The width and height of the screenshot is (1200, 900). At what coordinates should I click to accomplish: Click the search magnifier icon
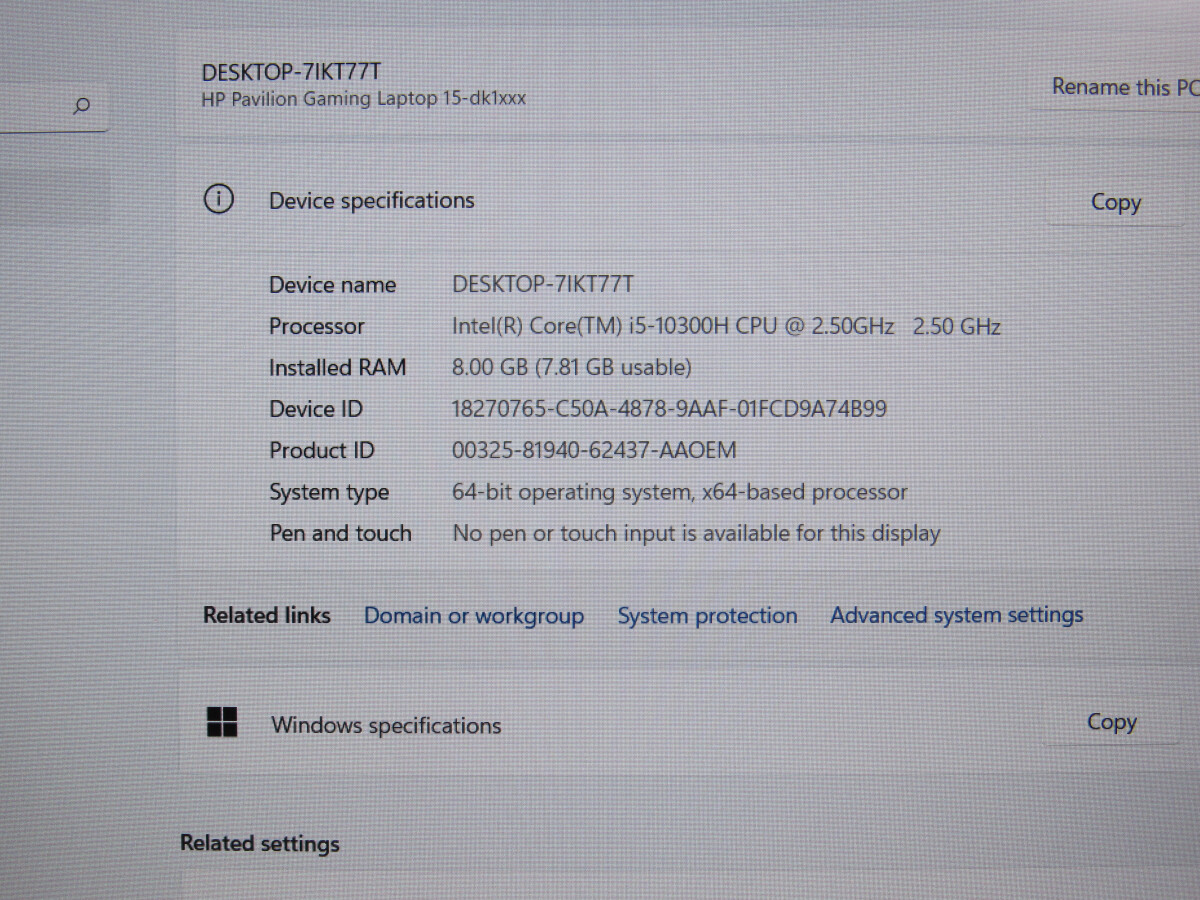[82, 105]
